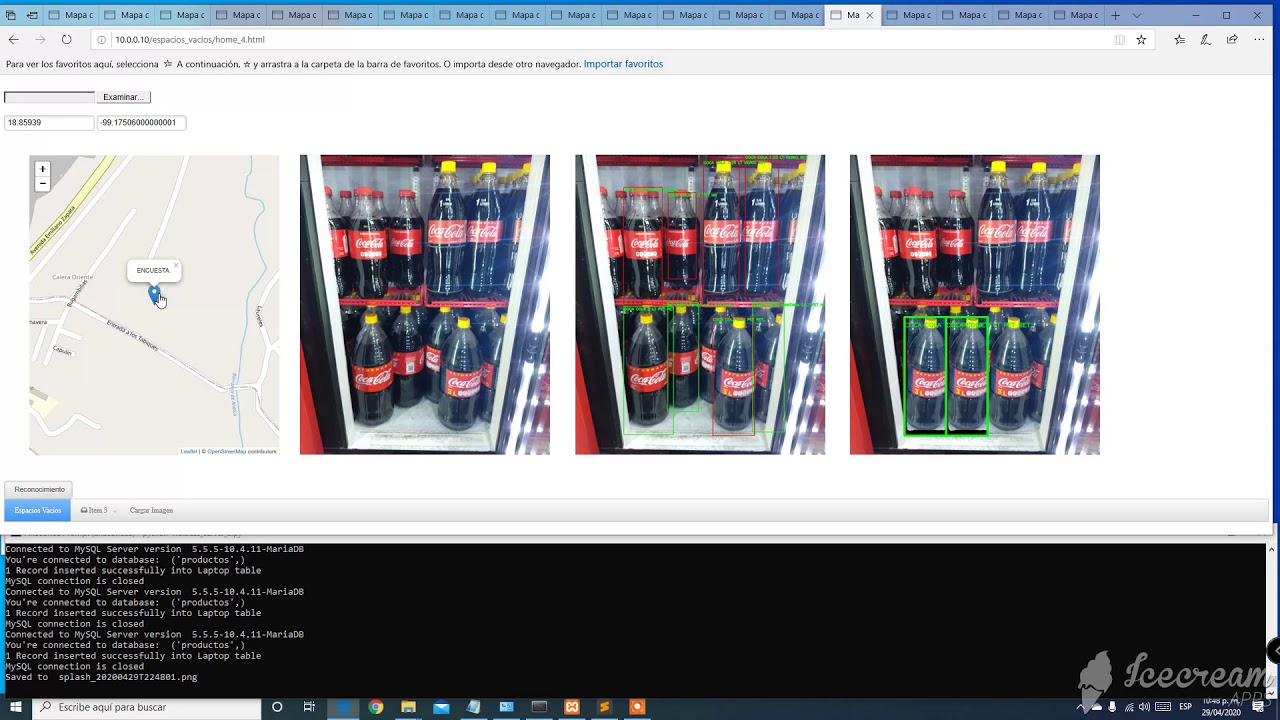The height and width of the screenshot is (720, 1280).
Task: Go back to the previous page
Action: (x=13, y=39)
